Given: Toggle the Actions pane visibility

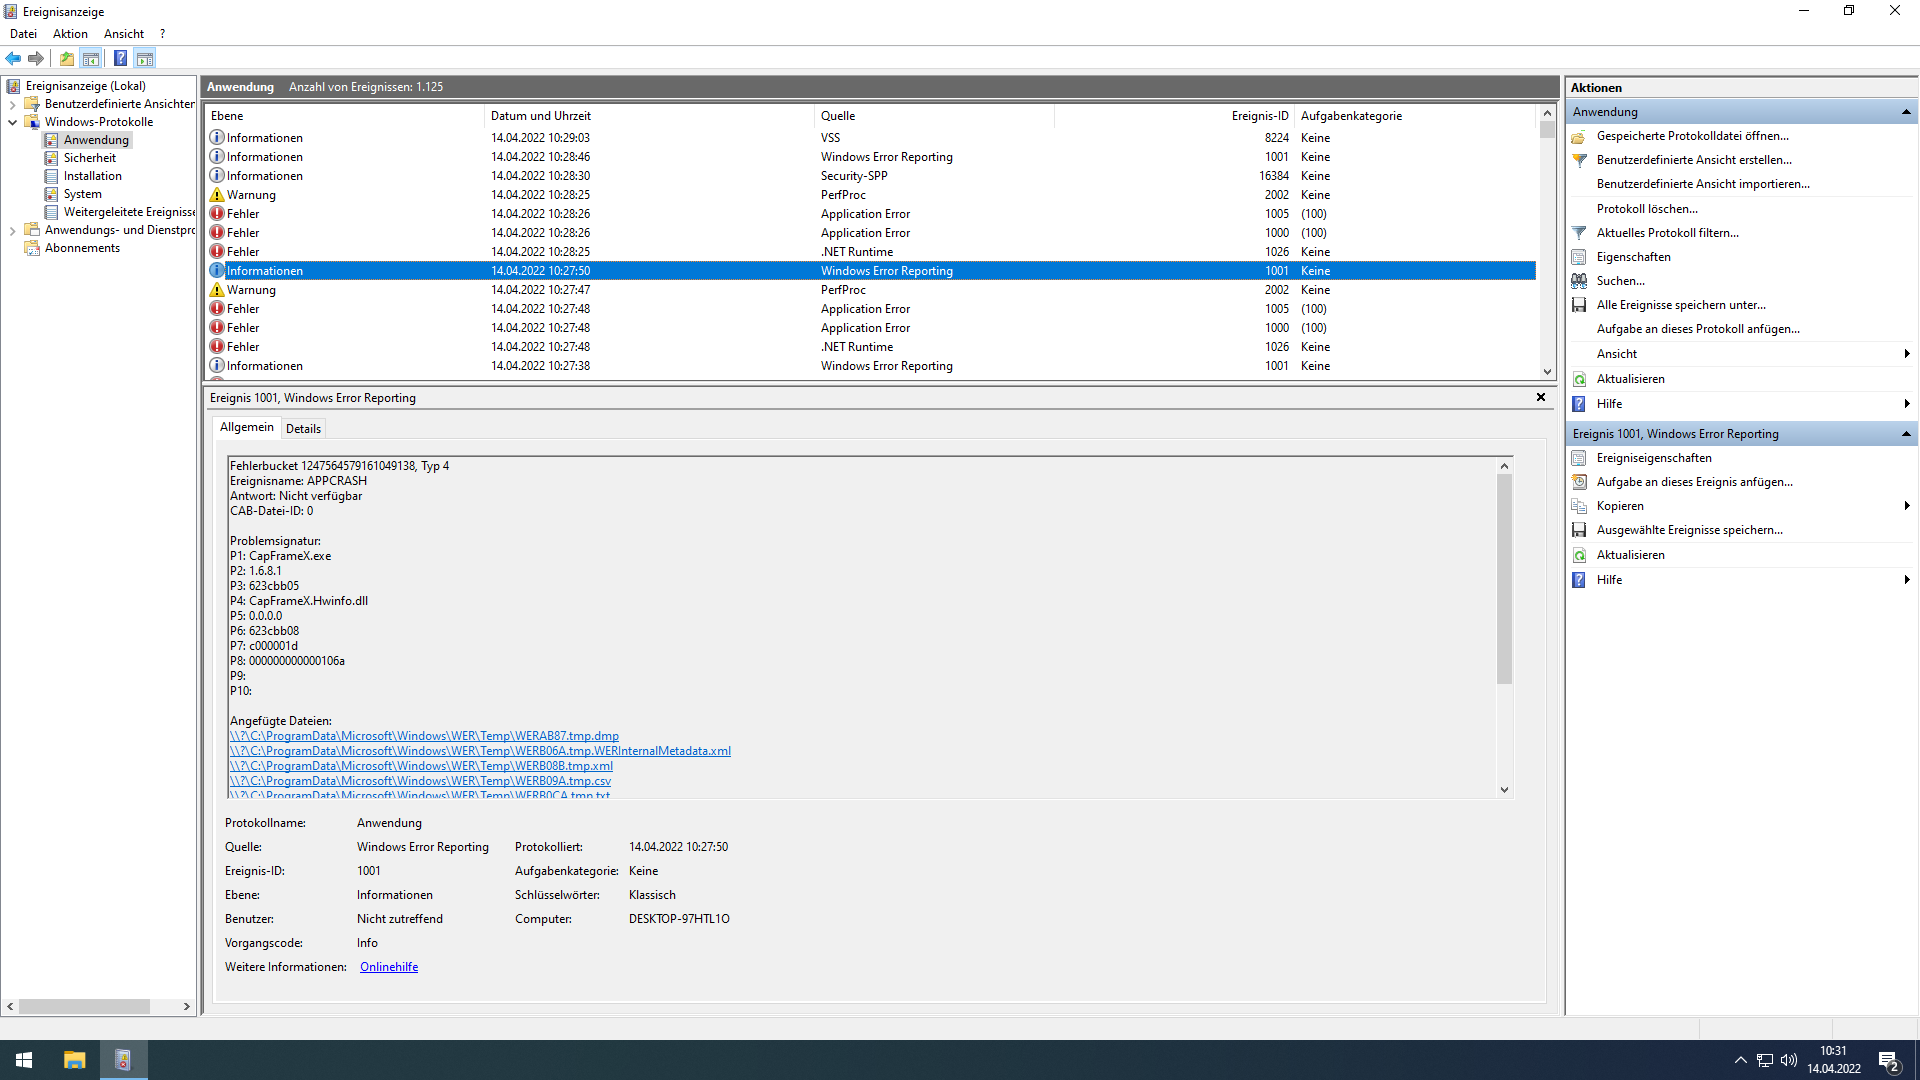Looking at the screenshot, I should pos(146,58).
